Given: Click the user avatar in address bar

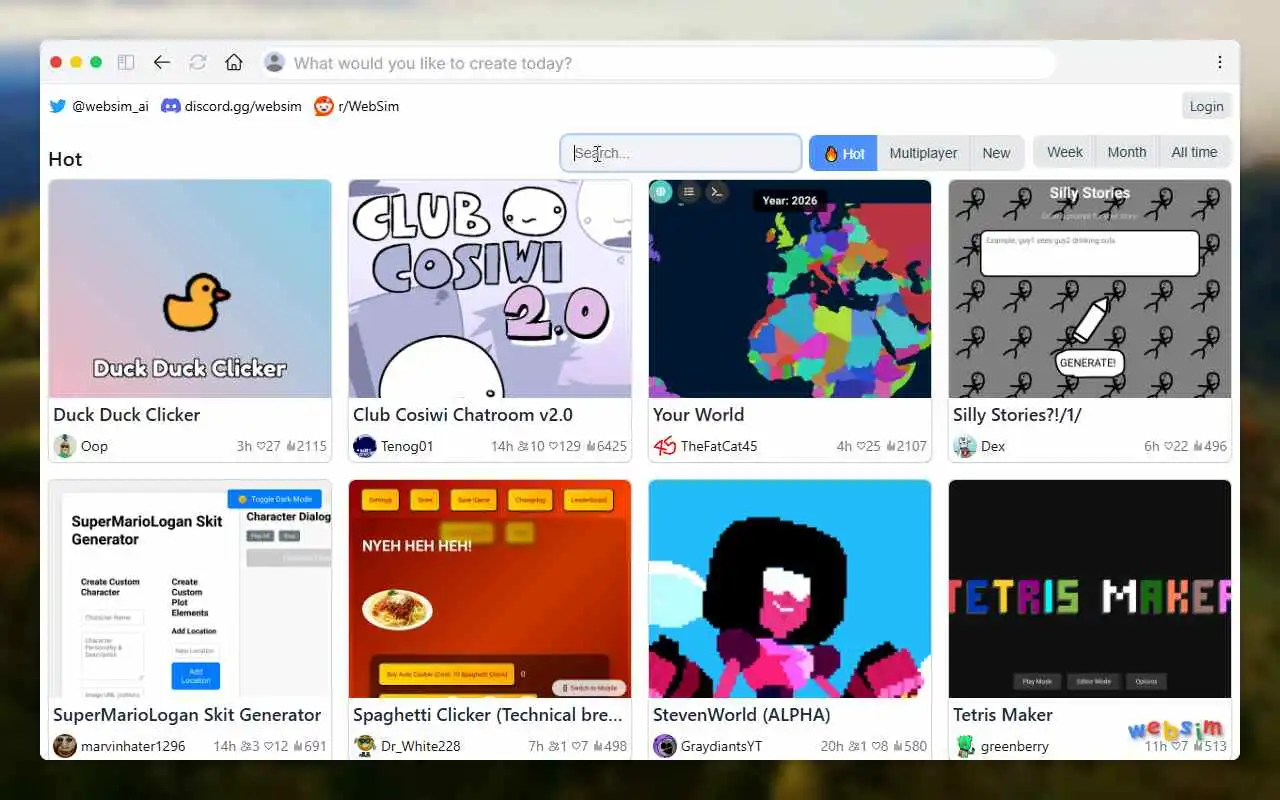Looking at the screenshot, I should (274, 63).
